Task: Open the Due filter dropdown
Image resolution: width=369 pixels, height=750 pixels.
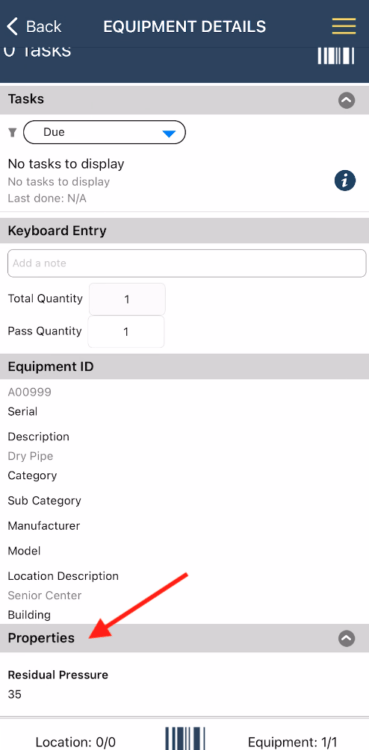Action: click(x=104, y=132)
